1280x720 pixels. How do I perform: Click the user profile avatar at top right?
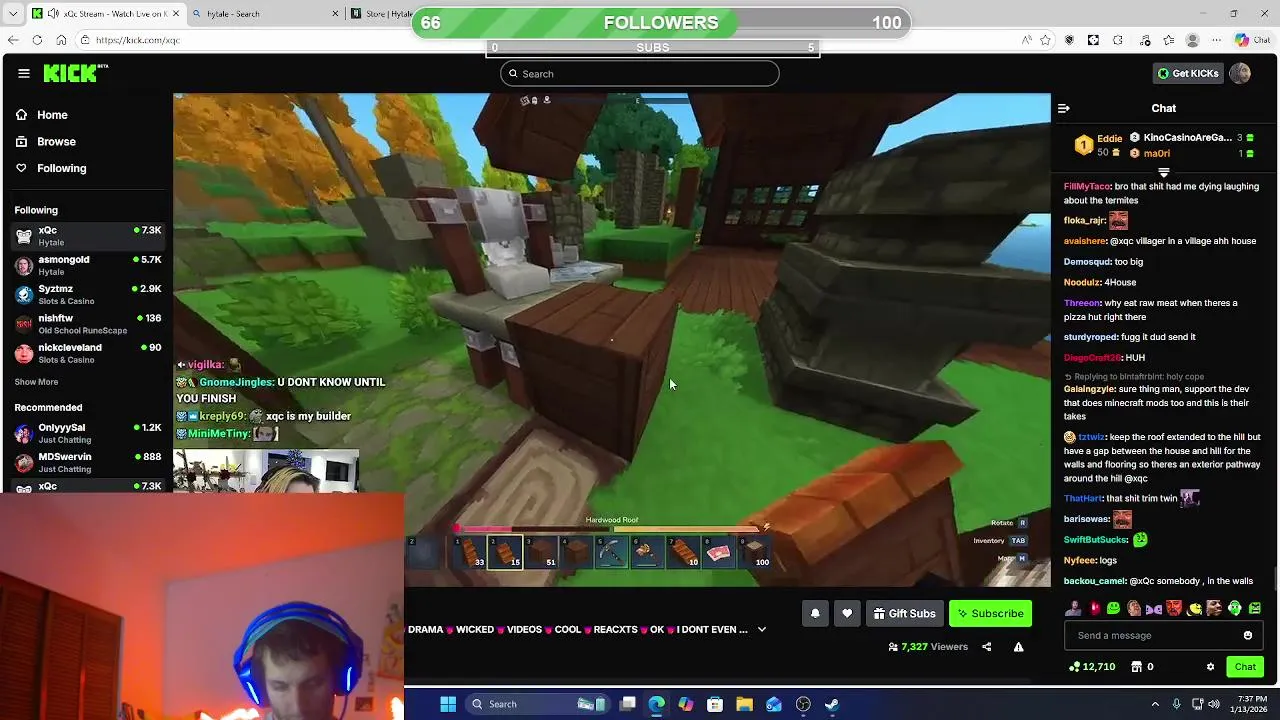point(1240,73)
